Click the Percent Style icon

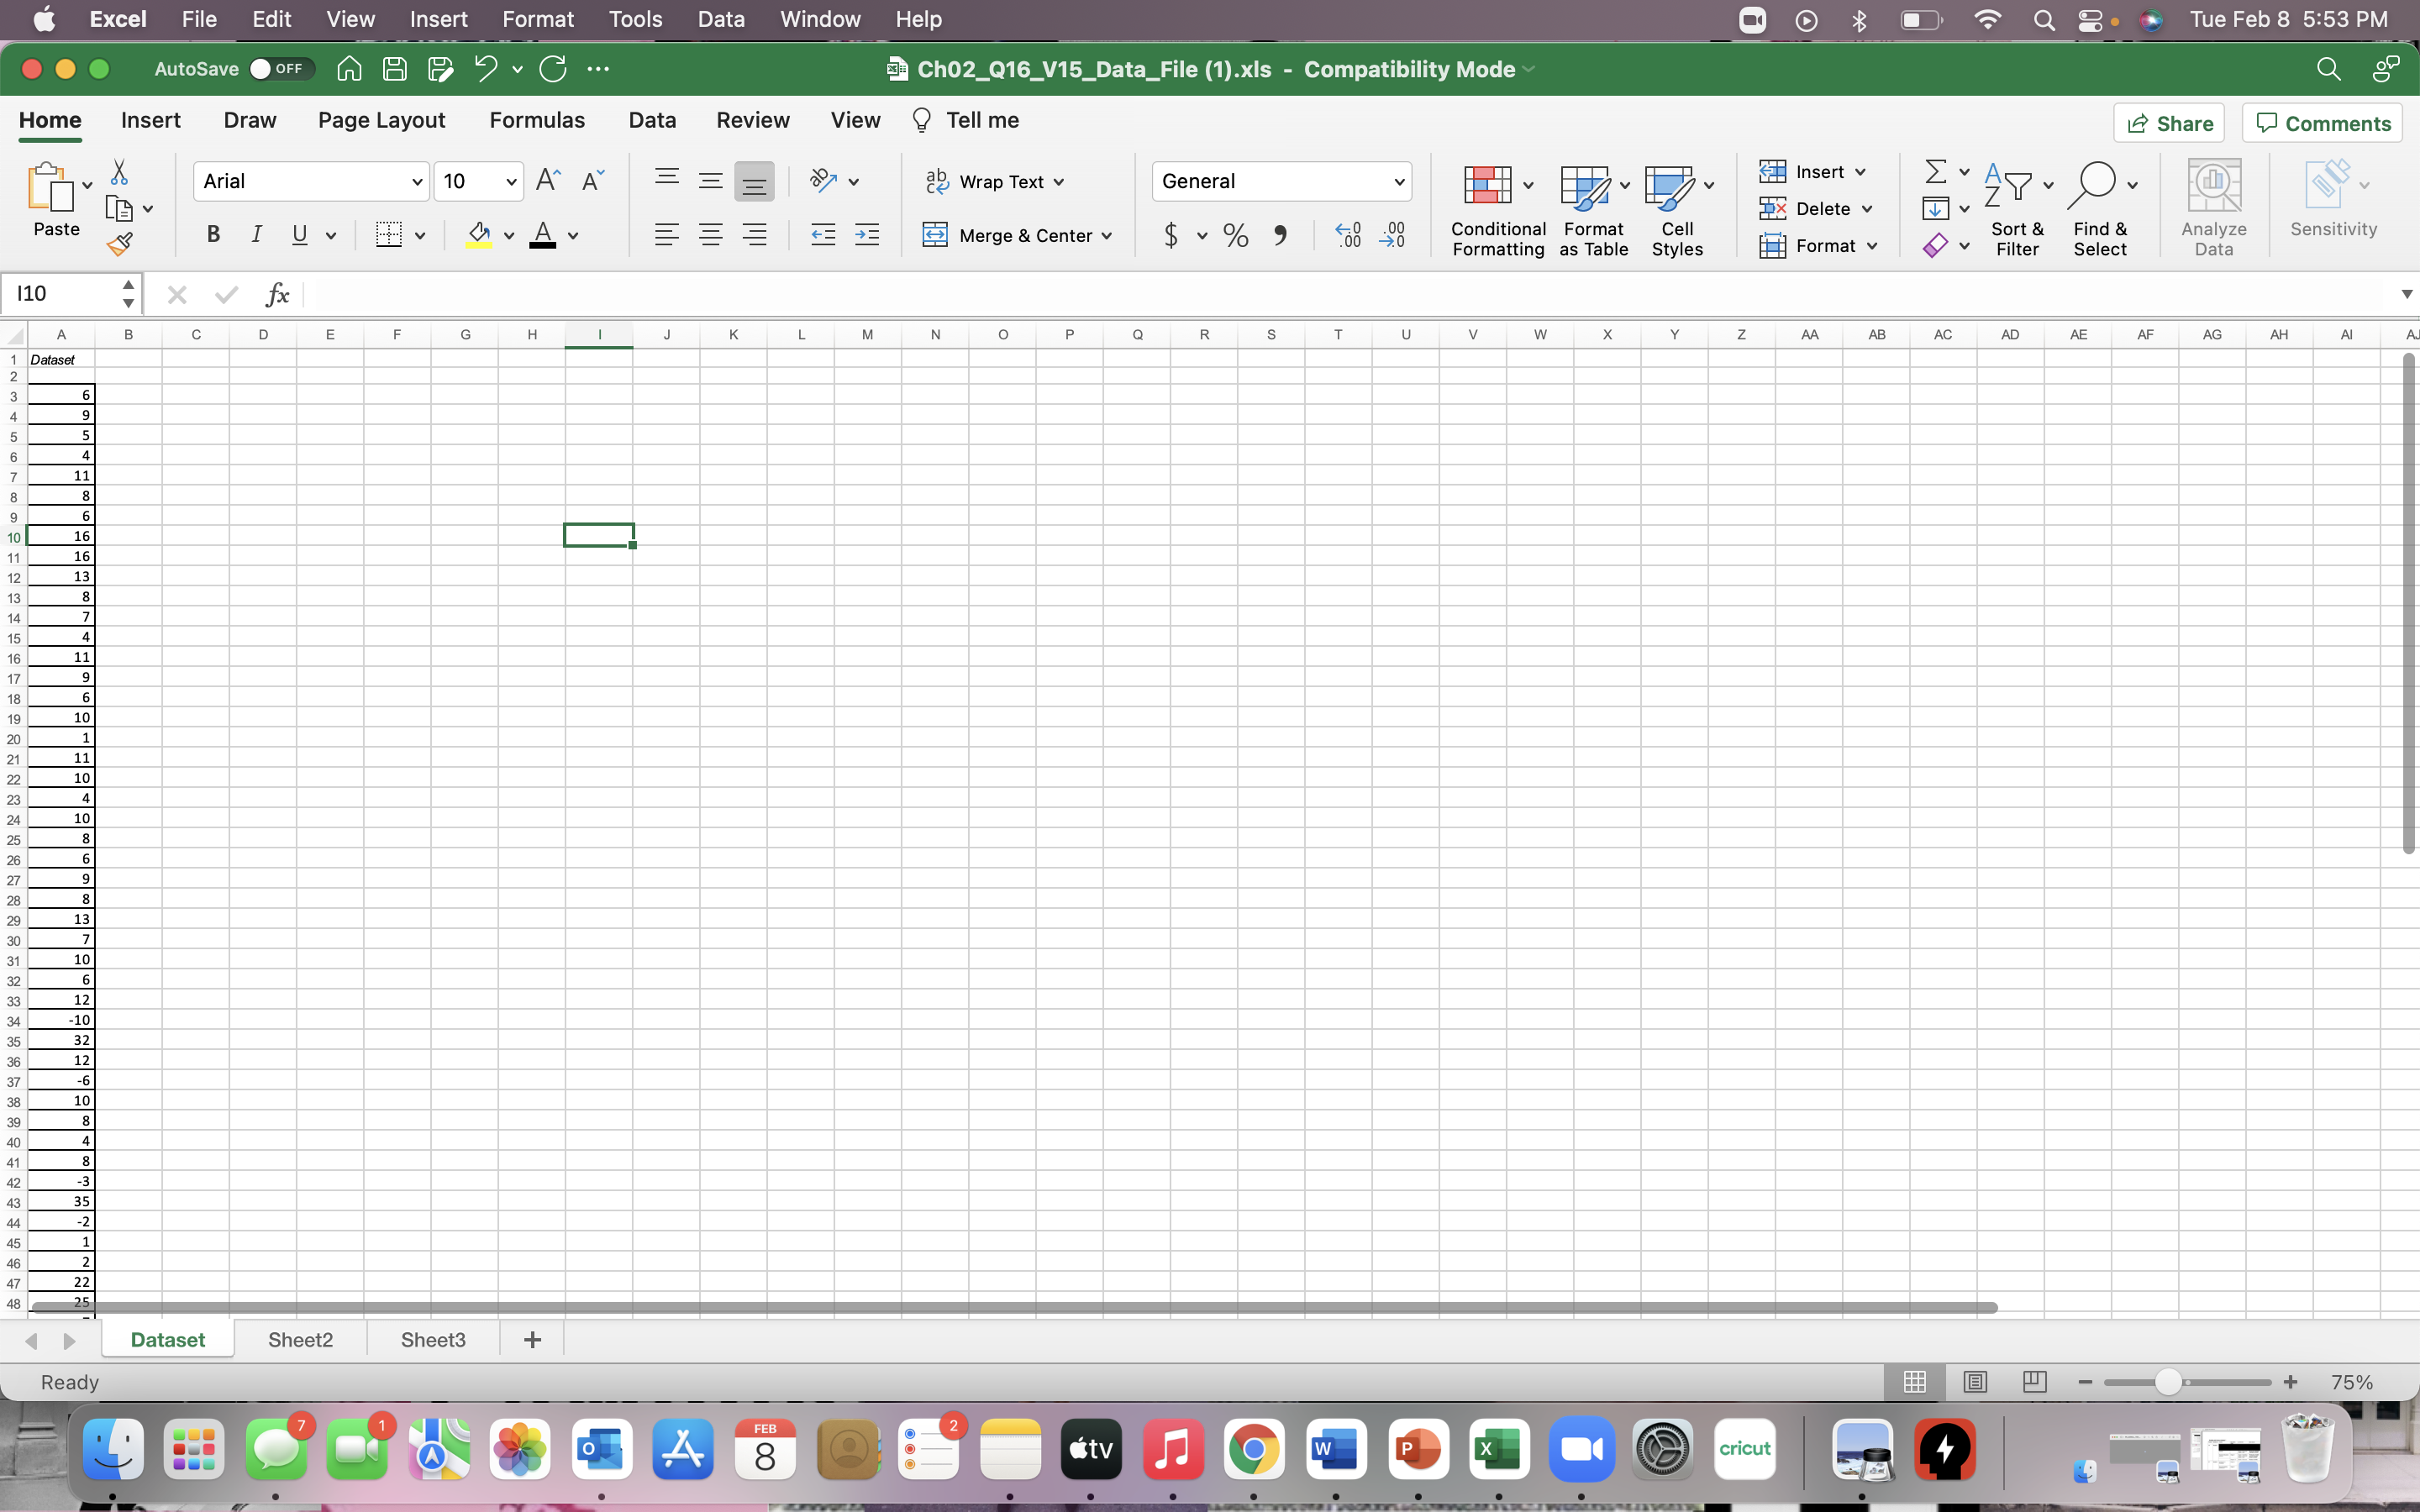[1236, 236]
